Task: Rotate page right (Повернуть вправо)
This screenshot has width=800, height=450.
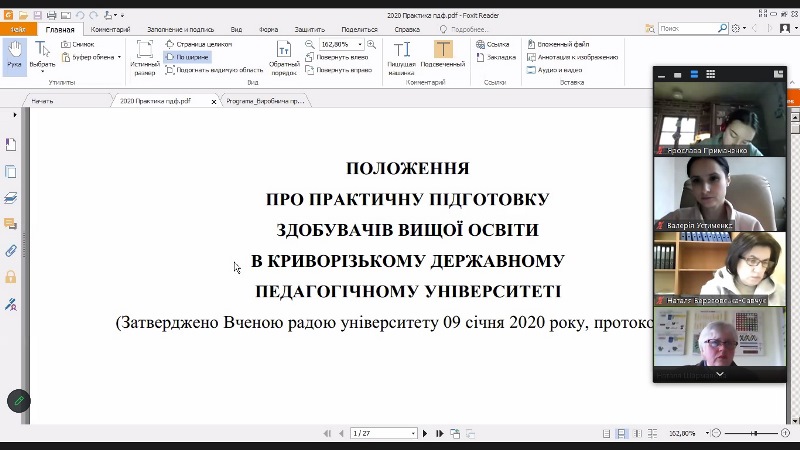Action: pos(339,70)
